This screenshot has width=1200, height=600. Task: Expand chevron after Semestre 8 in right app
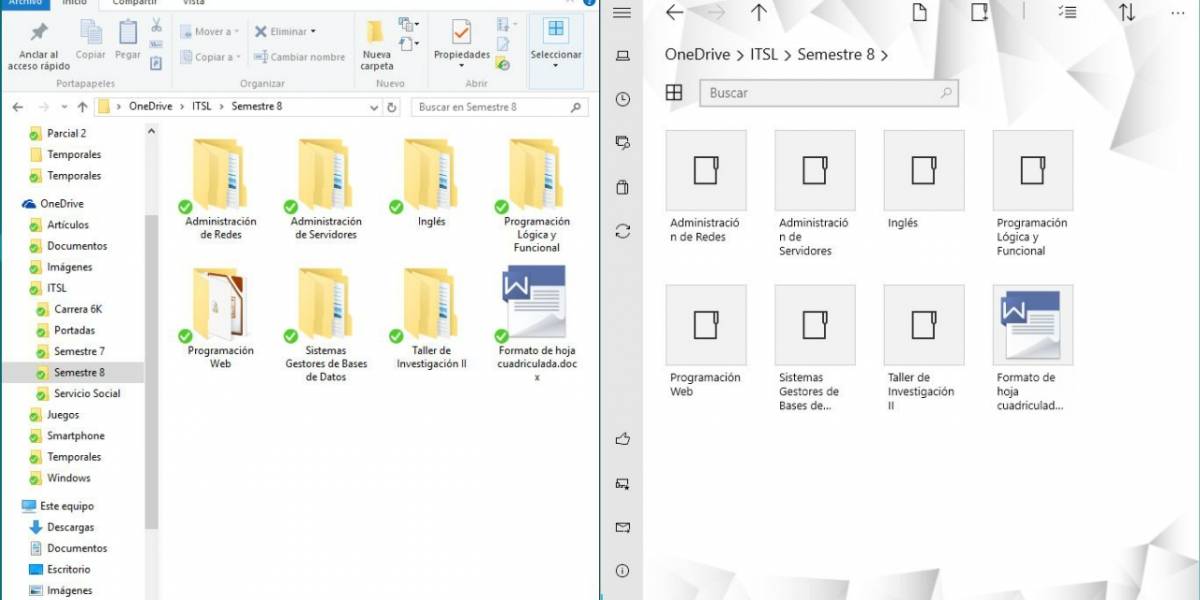coord(885,55)
